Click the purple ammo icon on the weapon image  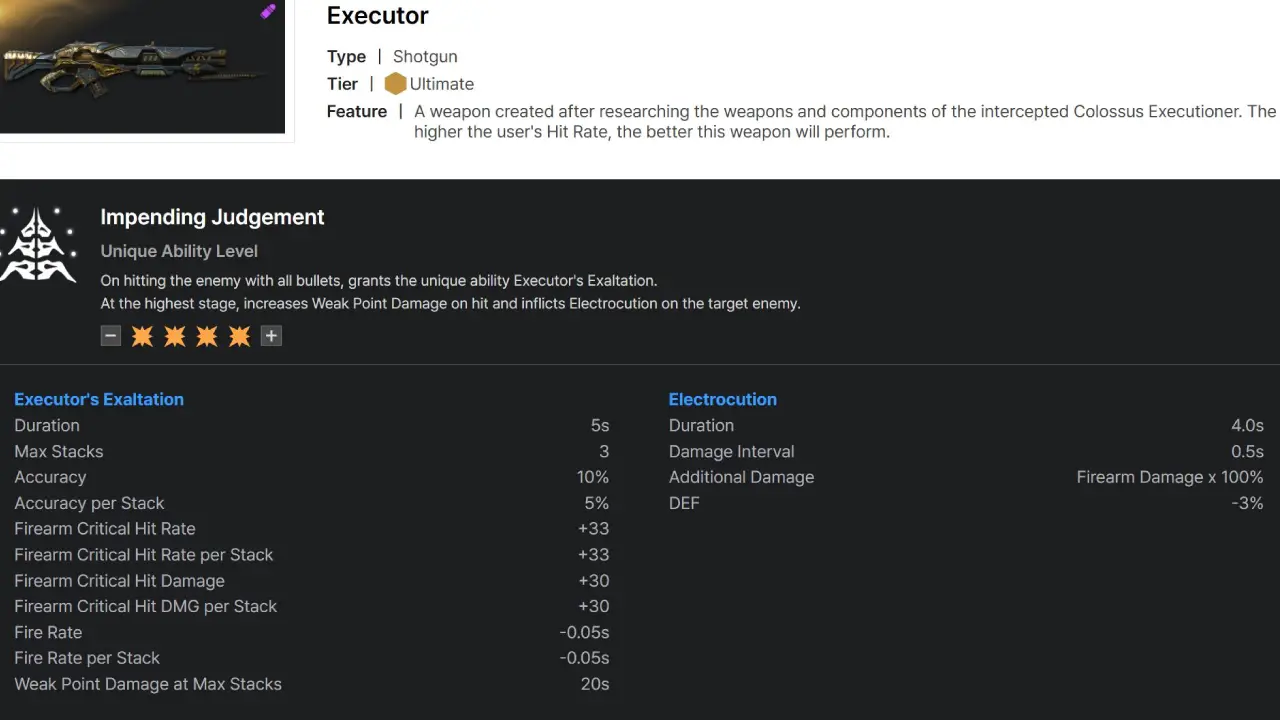click(x=267, y=10)
